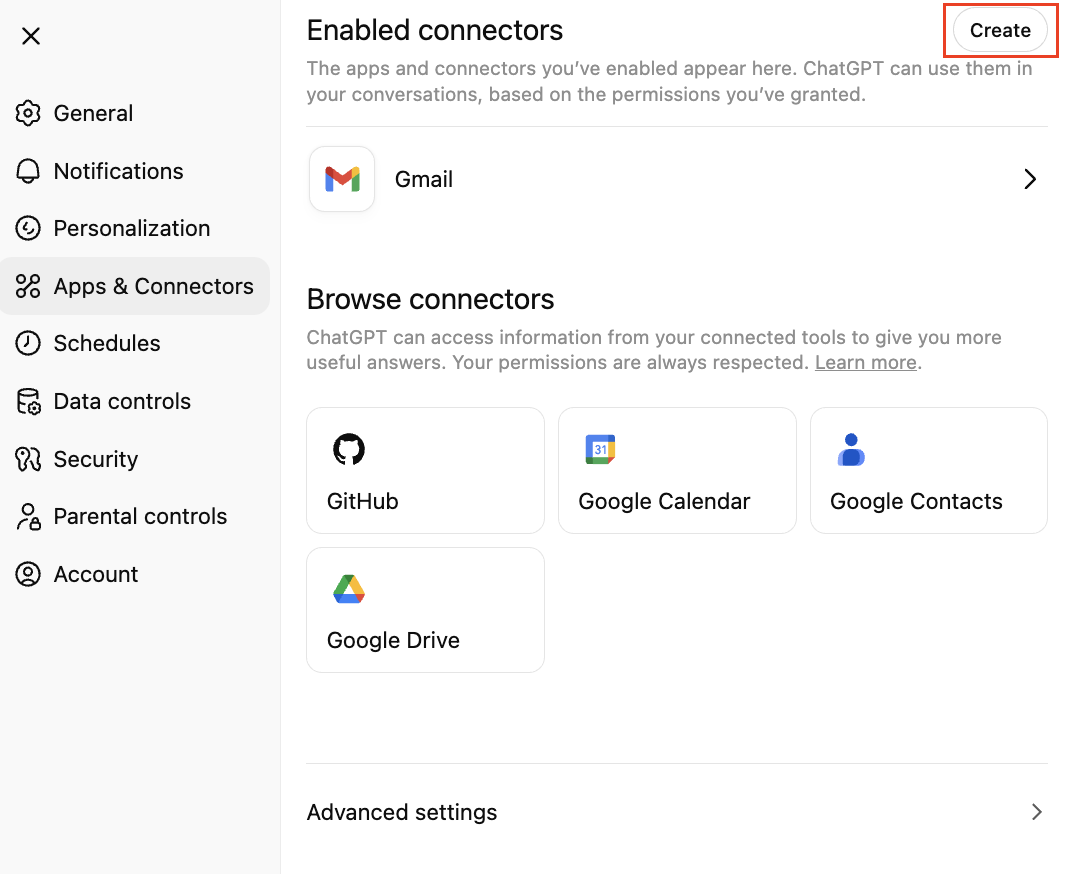Open the Advanced settings row
The image size is (1068, 874).
(402, 812)
